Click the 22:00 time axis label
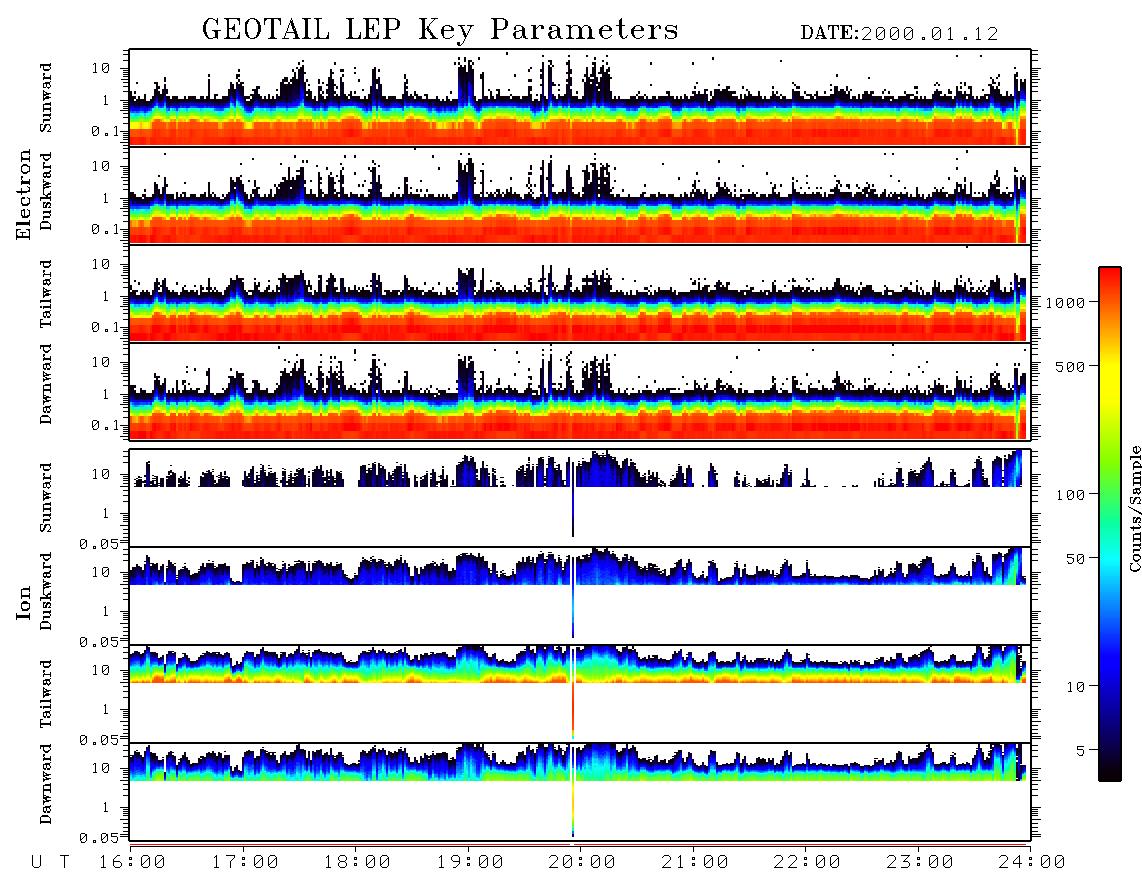 807,863
